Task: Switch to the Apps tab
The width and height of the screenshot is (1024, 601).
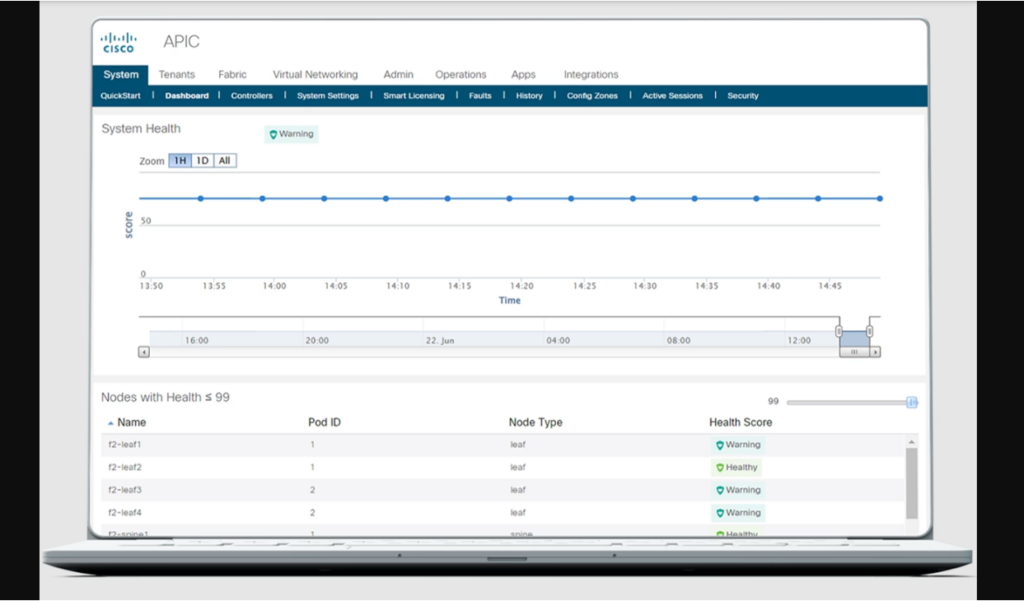Action: click(x=523, y=74)
